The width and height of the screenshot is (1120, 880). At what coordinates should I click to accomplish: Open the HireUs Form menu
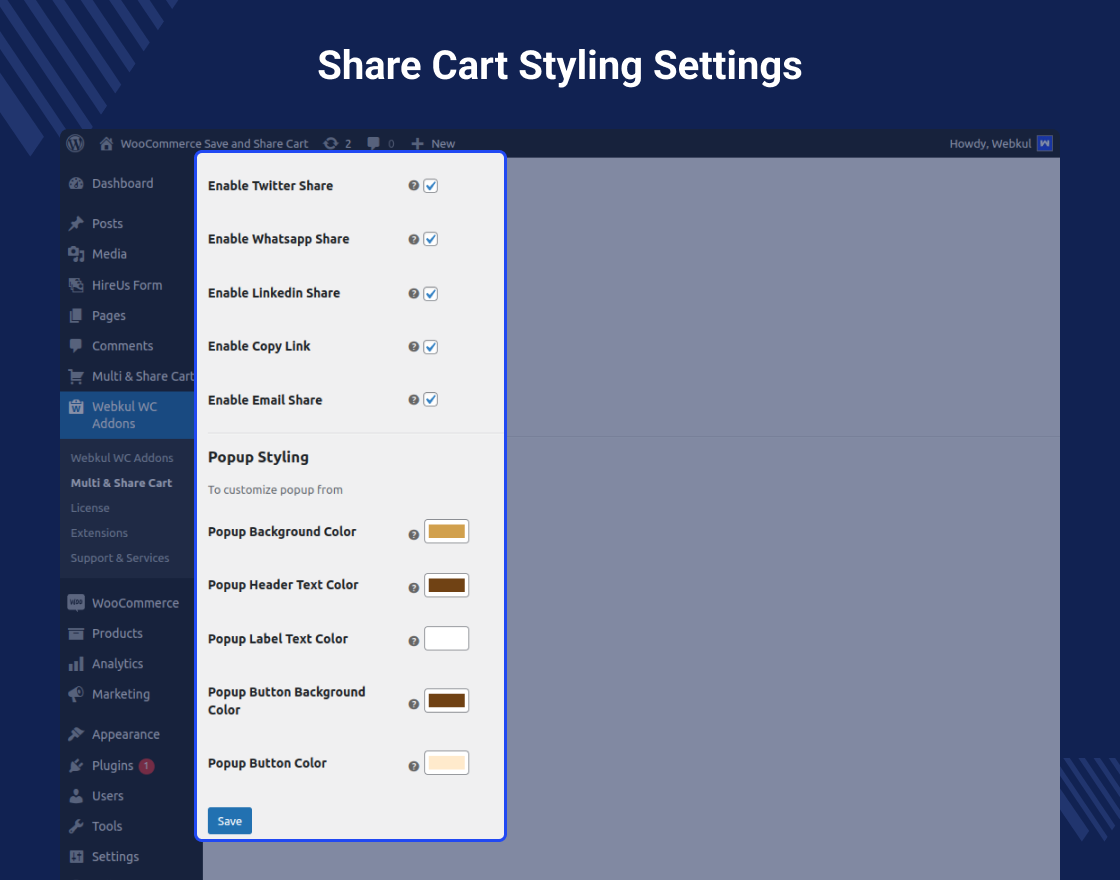pyautogui.click(x=127, y=285)
